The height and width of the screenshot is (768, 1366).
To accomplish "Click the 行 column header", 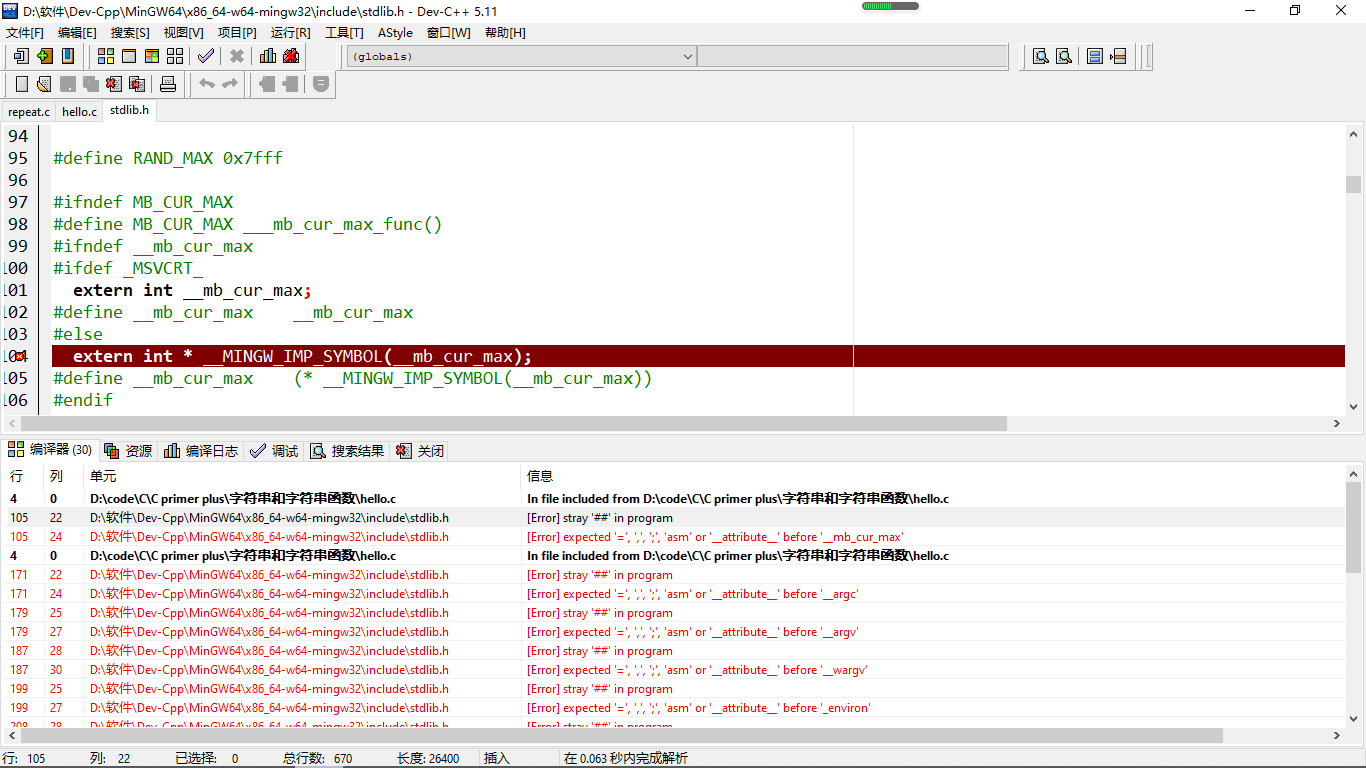I will [22, 476].
